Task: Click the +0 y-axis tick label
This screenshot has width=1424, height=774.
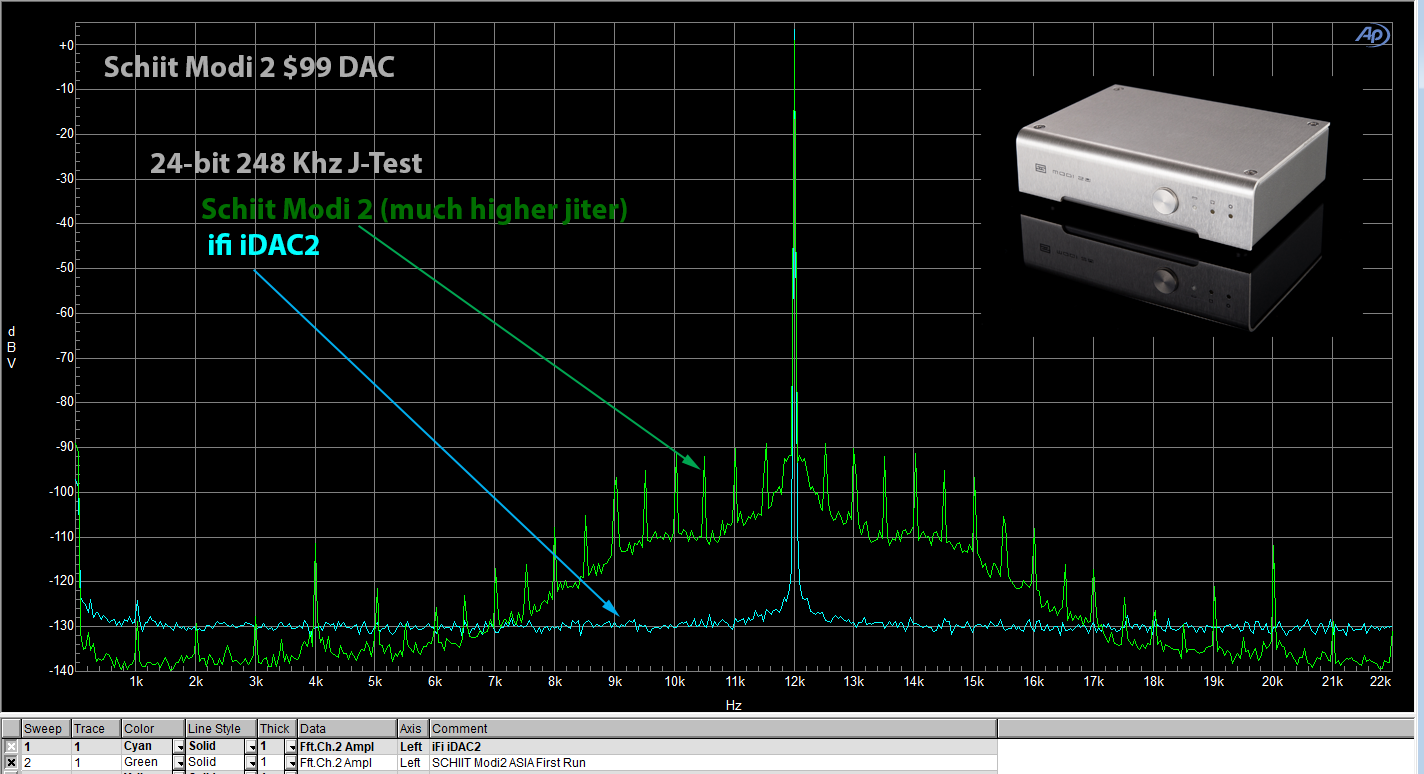Action: [x=66, y=45]
